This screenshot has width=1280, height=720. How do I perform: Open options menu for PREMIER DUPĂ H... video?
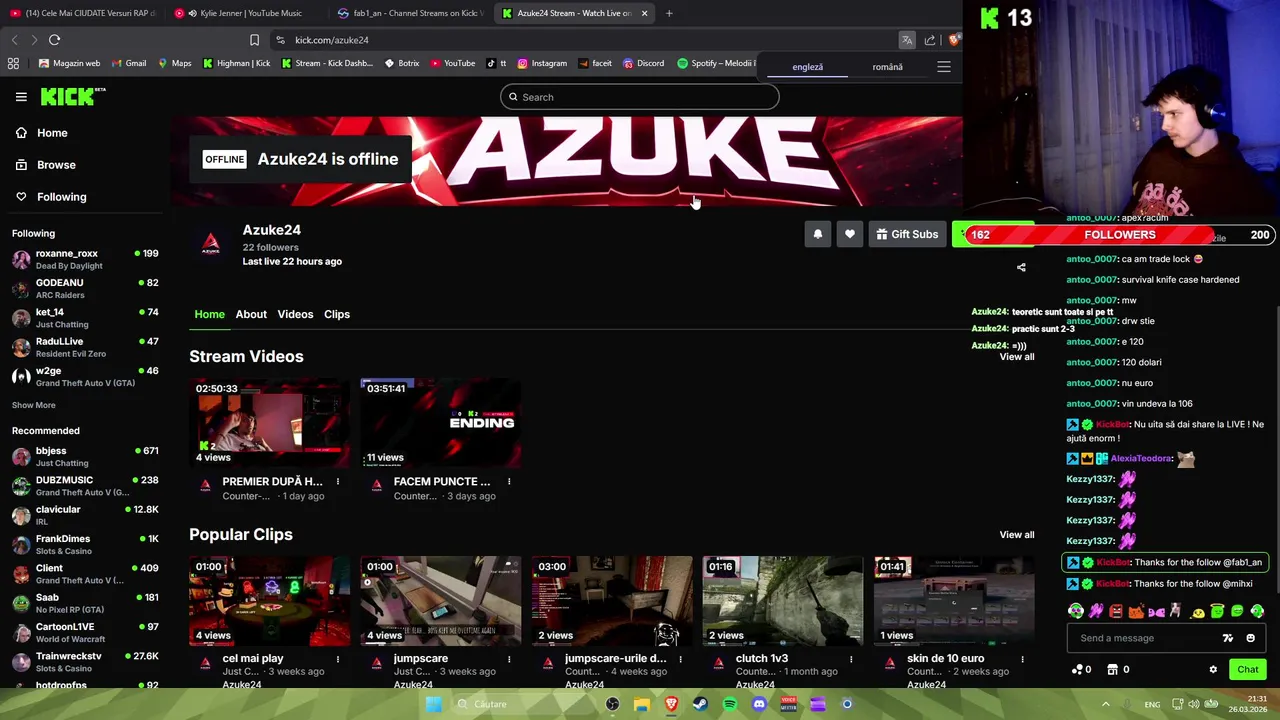[x=337, y=482]
